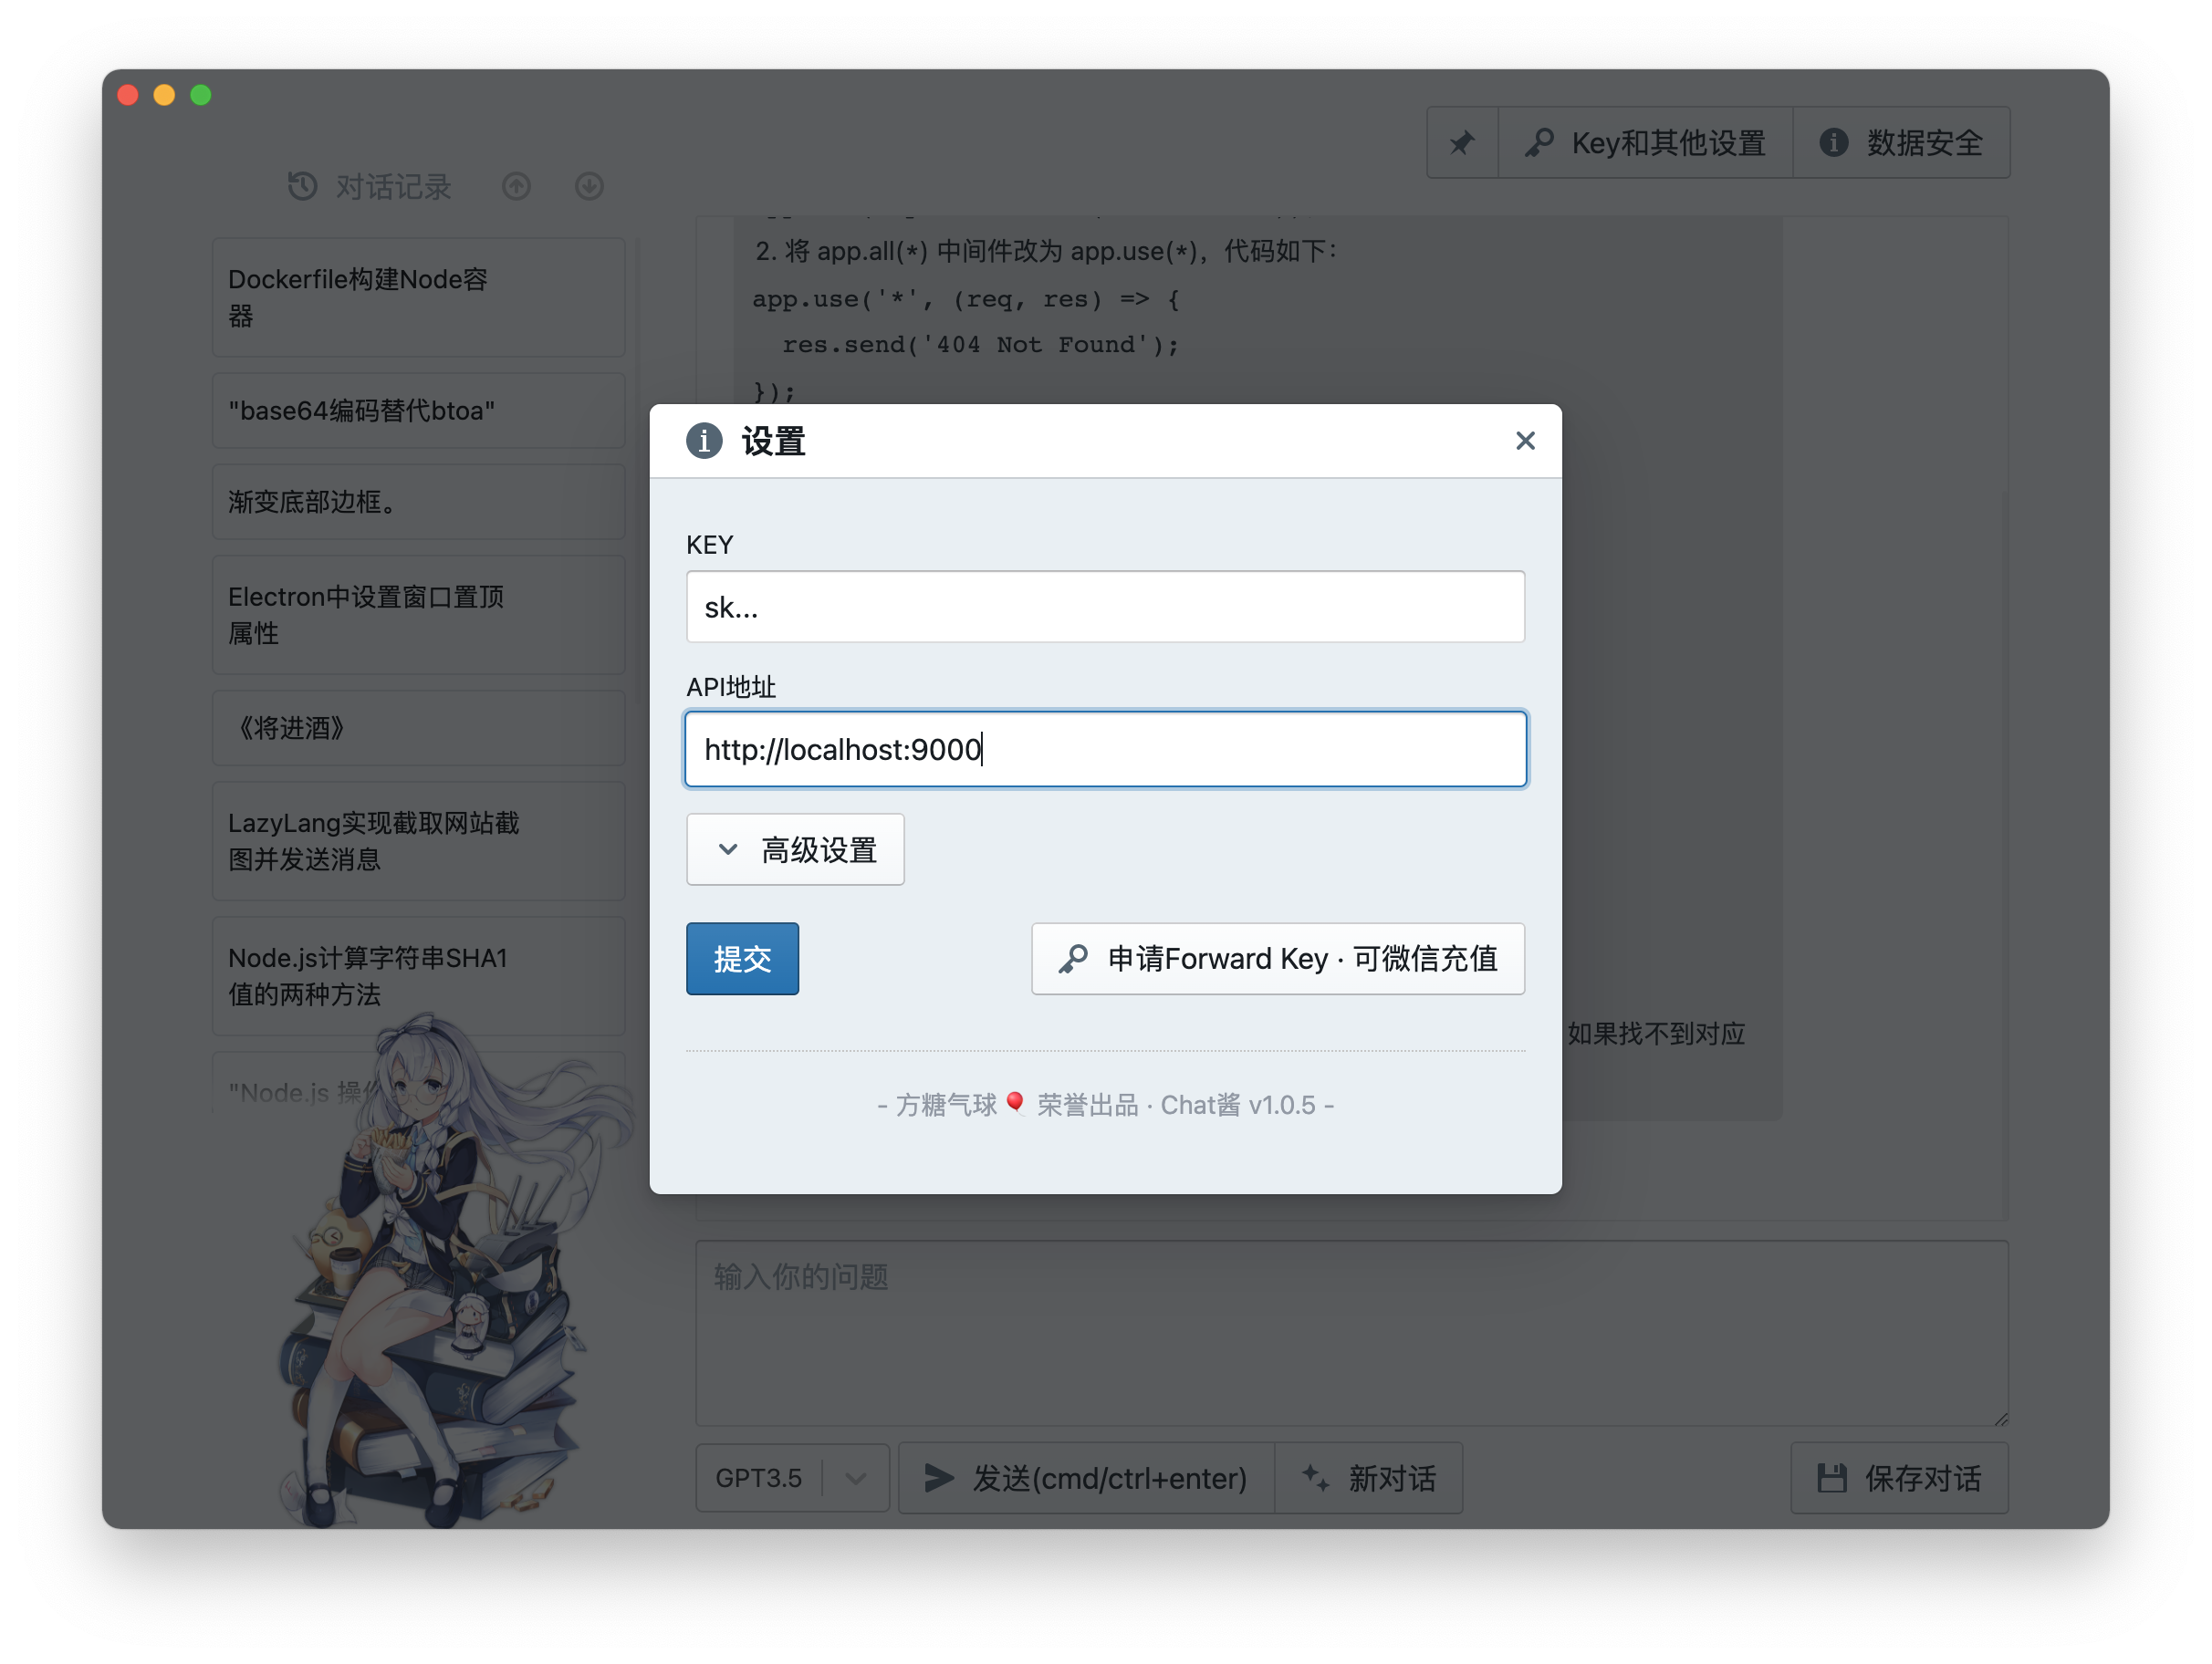The image size is (2212, 1664).
Task: Click the pin window icon
Action: pyautogui.click(x=1461, y=143)
